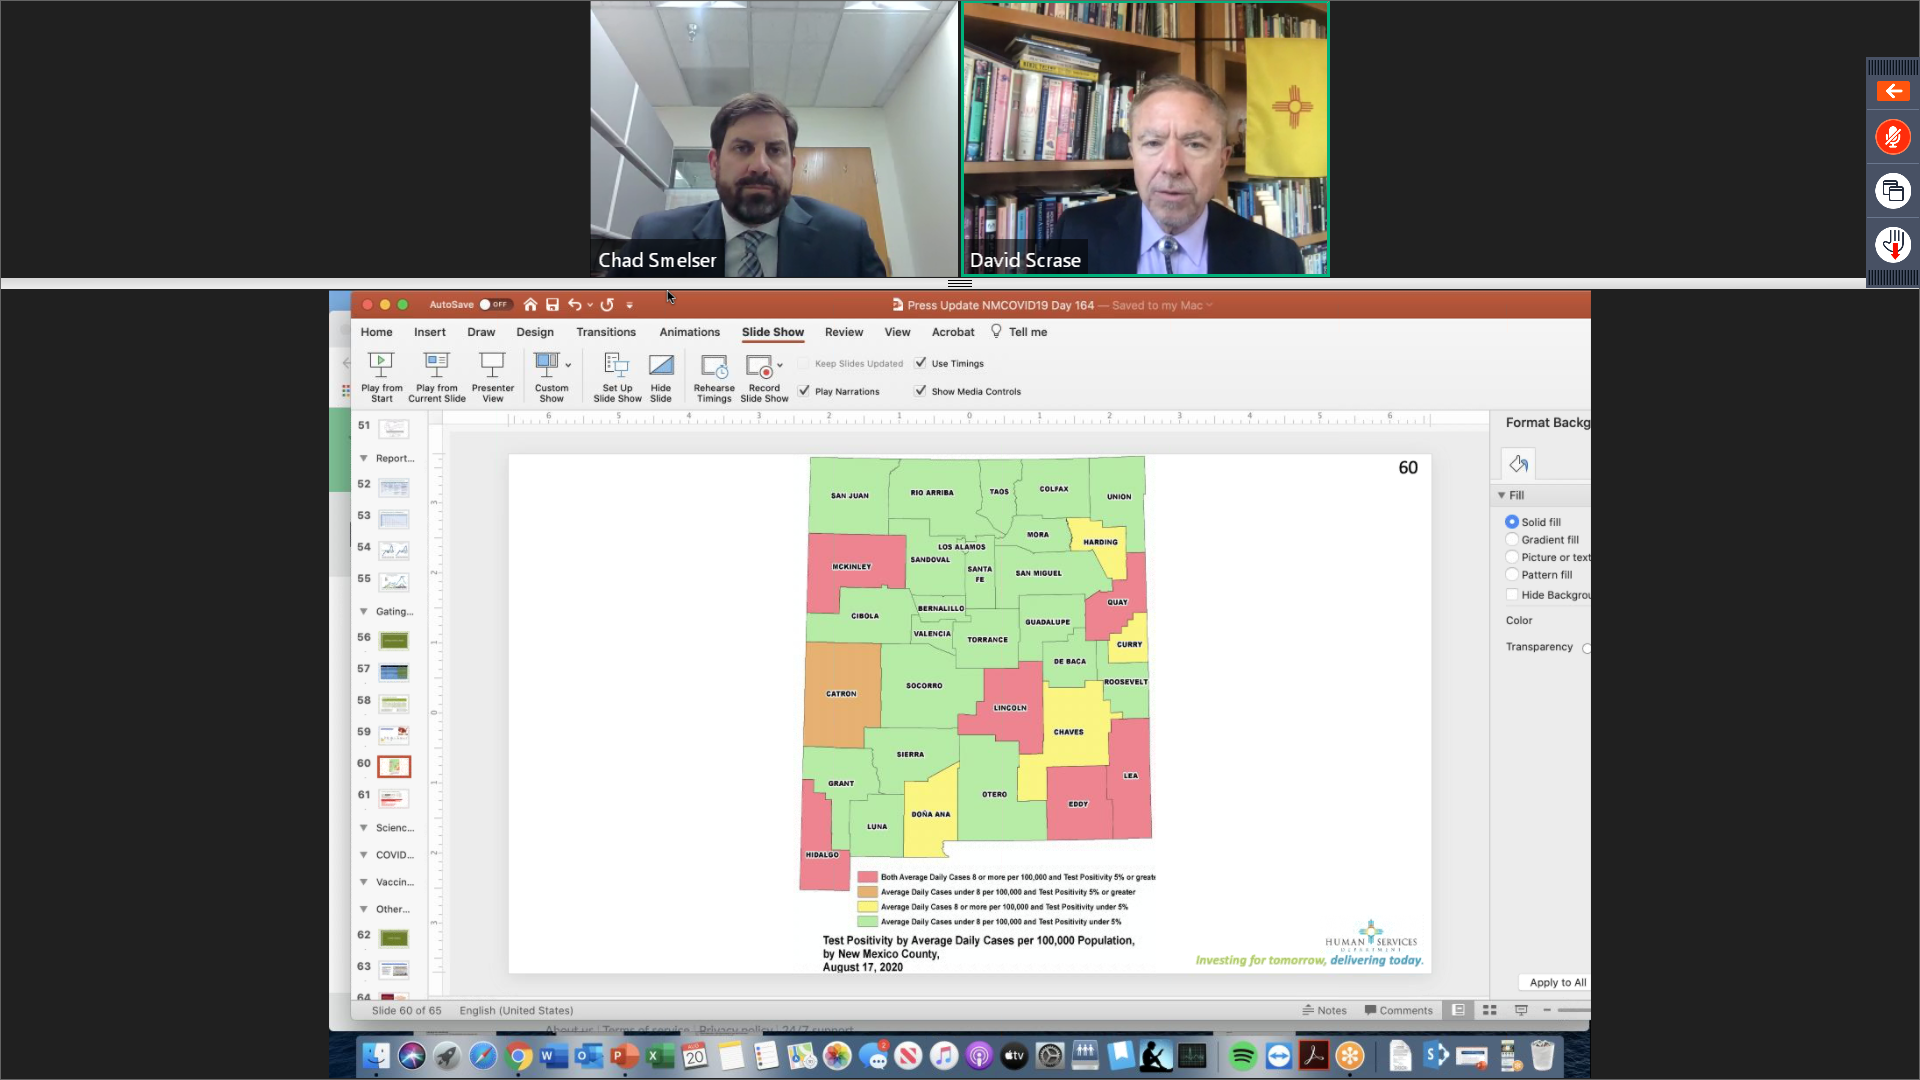This screenshot has width=1920, height=1080.
Task: Toggle Keep Slides Updated checkbox
Action: (804, 364)
